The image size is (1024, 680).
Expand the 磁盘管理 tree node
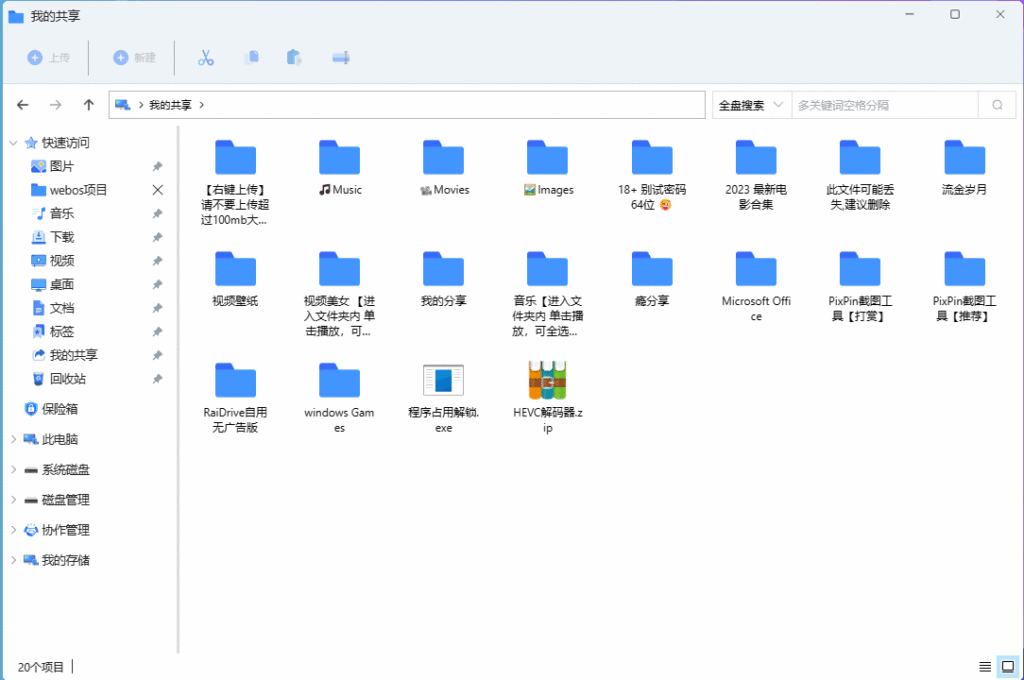[x=13, y=500]
